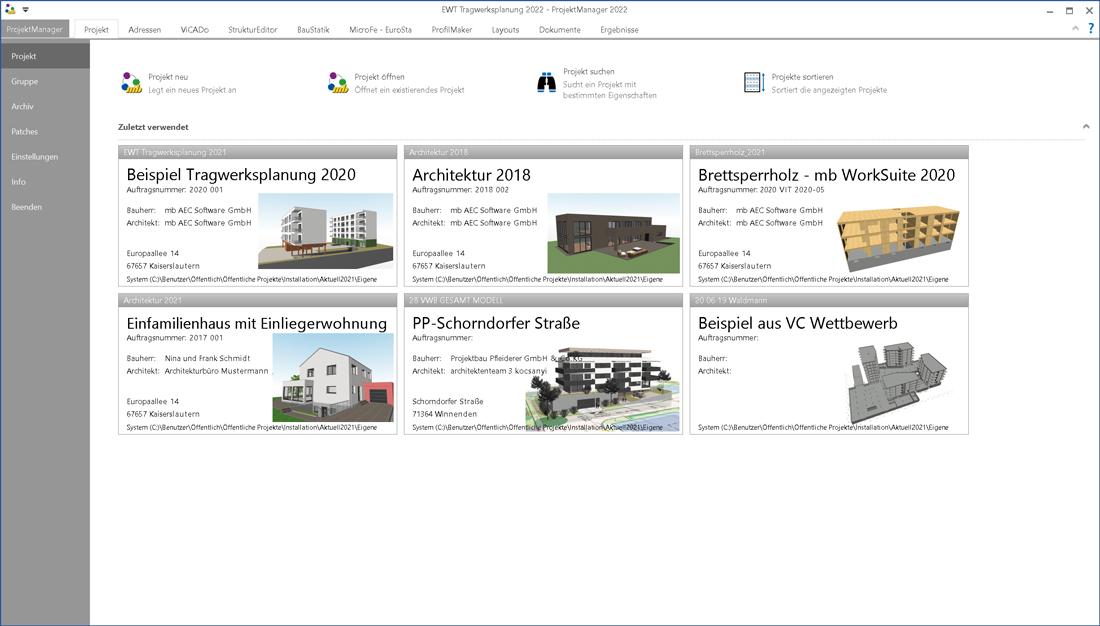Click Auftragsnummer 2020 001 text
Viewport: 1100px width, 626px height.
(175, 189)
